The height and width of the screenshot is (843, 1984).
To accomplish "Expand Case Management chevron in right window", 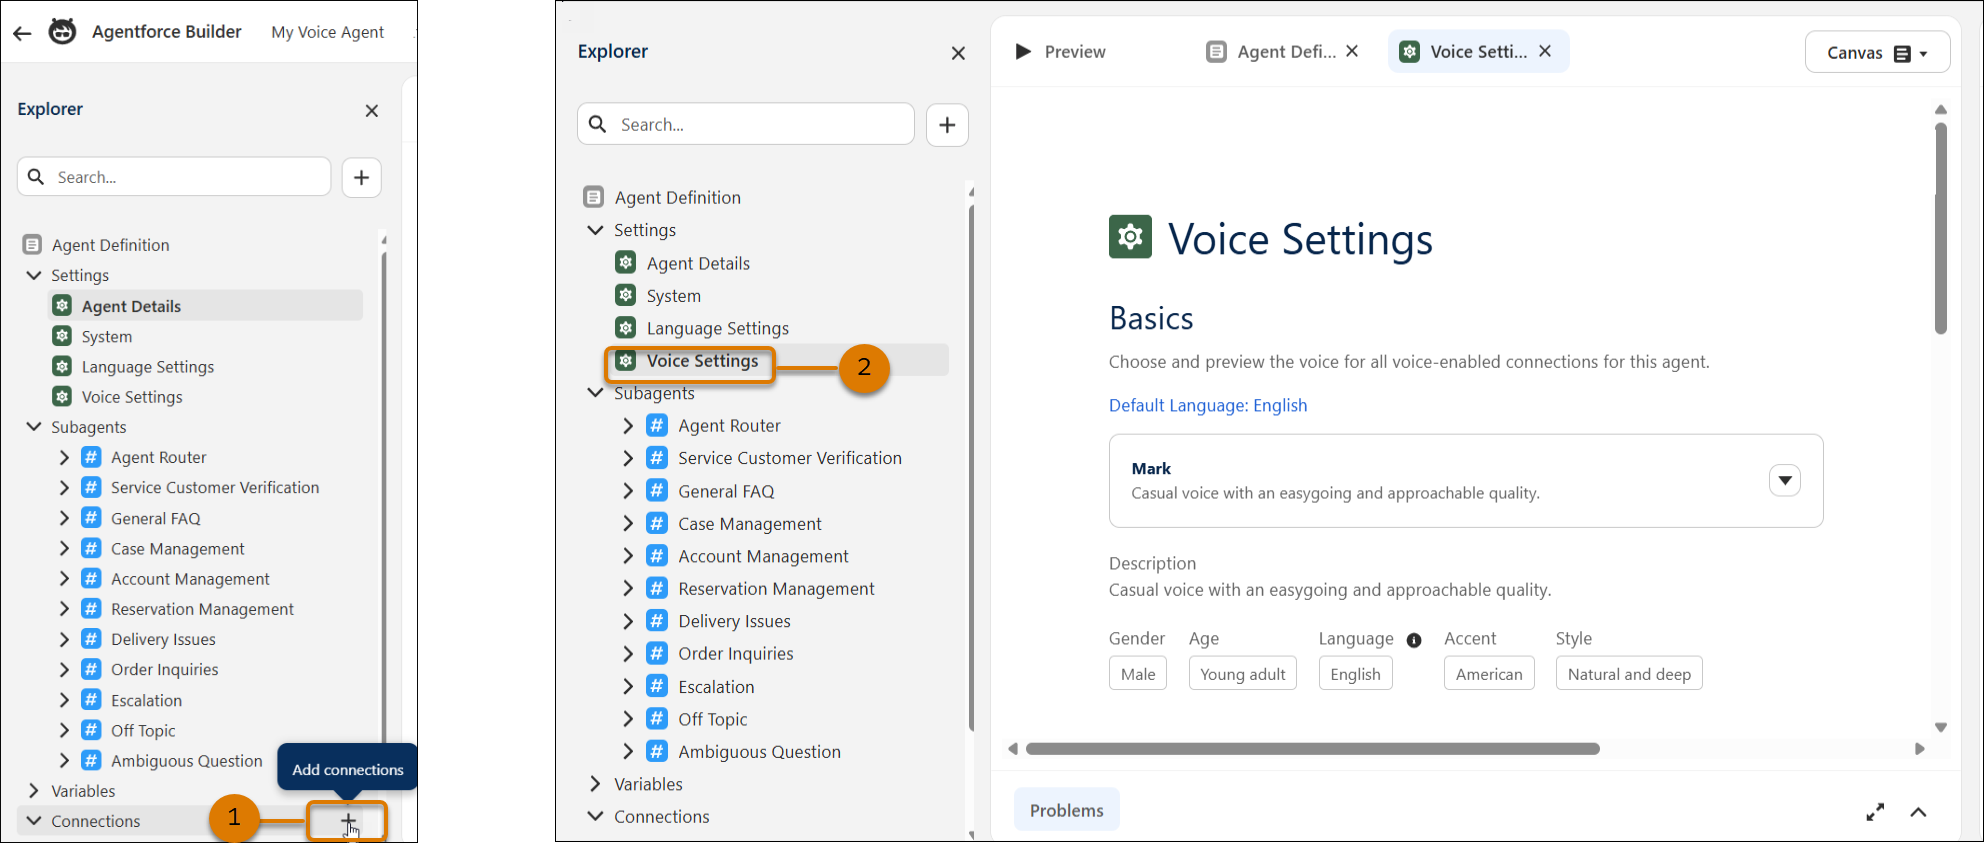I will click(x=628, y=523).
